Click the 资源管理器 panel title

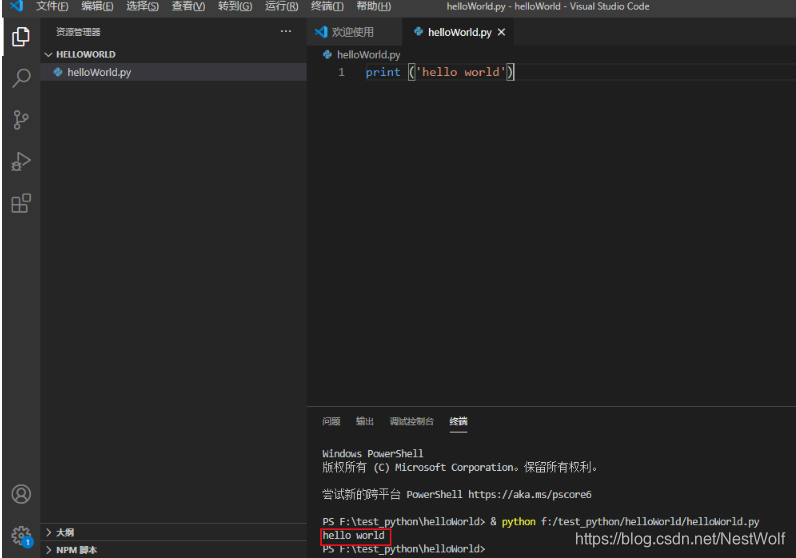point(78,32)
